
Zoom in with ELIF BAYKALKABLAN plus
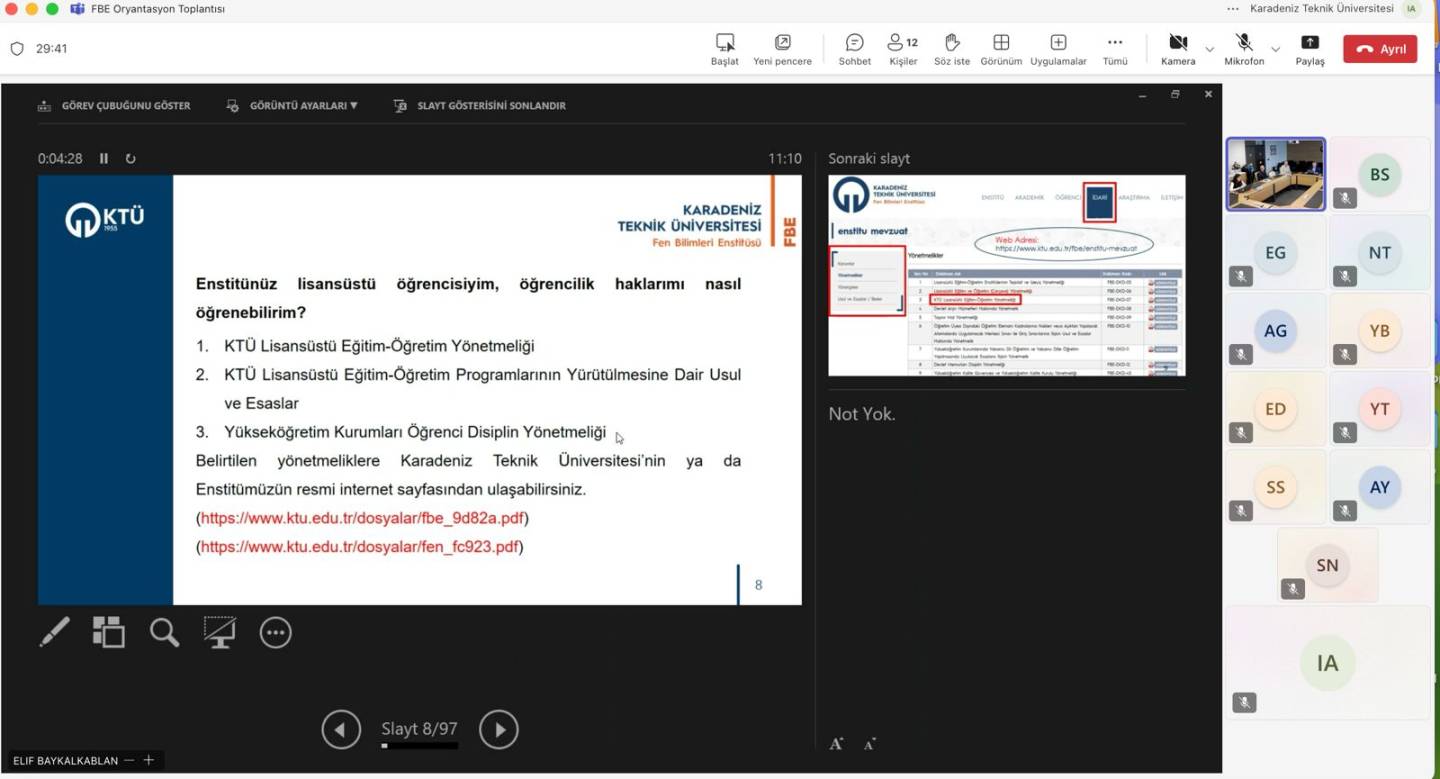coord(149,760)
